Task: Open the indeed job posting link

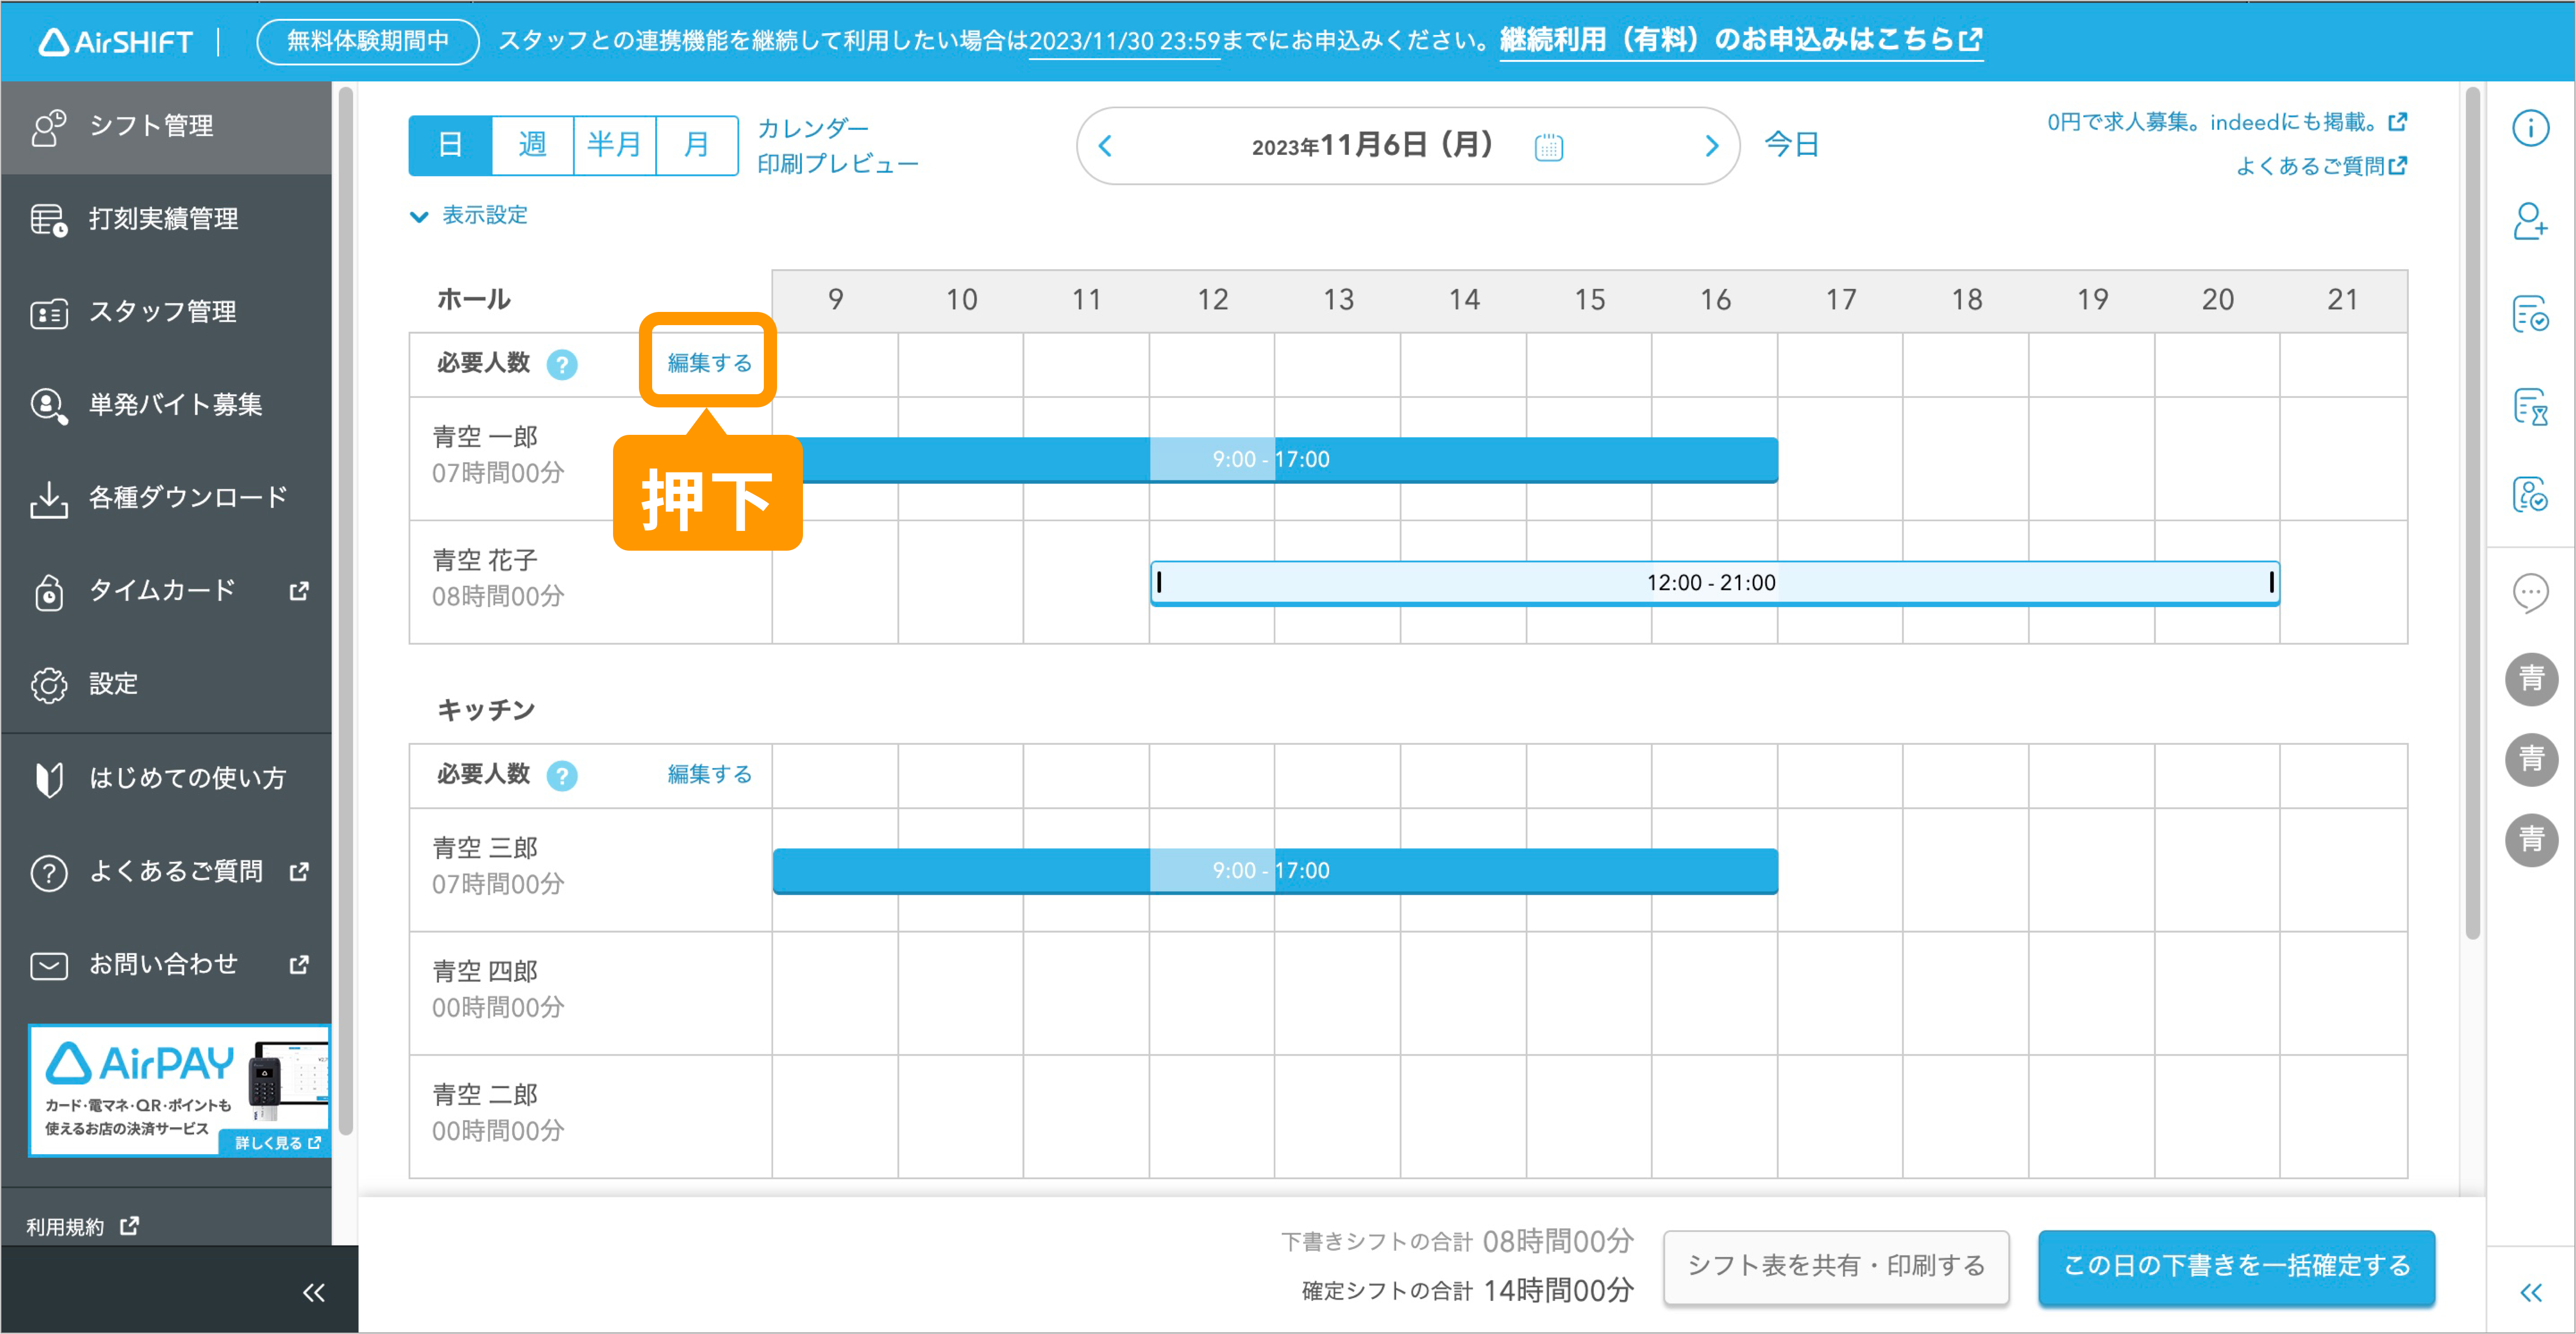Action: click(x=2226, y=122)
